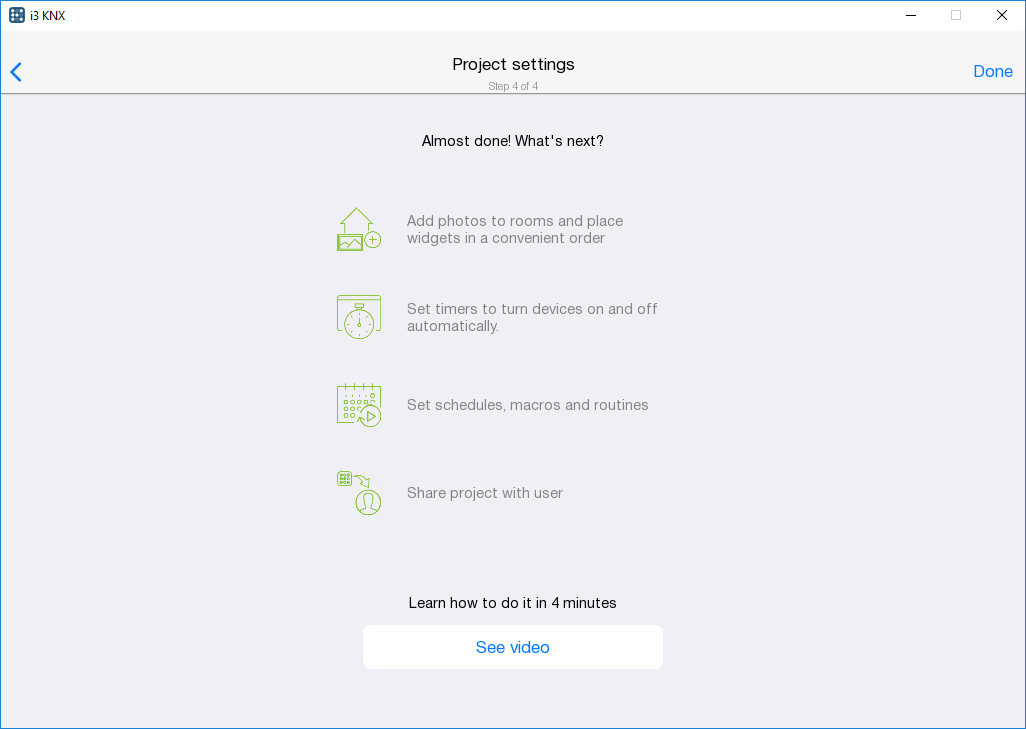Viewport: 1026px width, 729px height.
Task: Click the Done button
Action: click(x=992, y=72)
